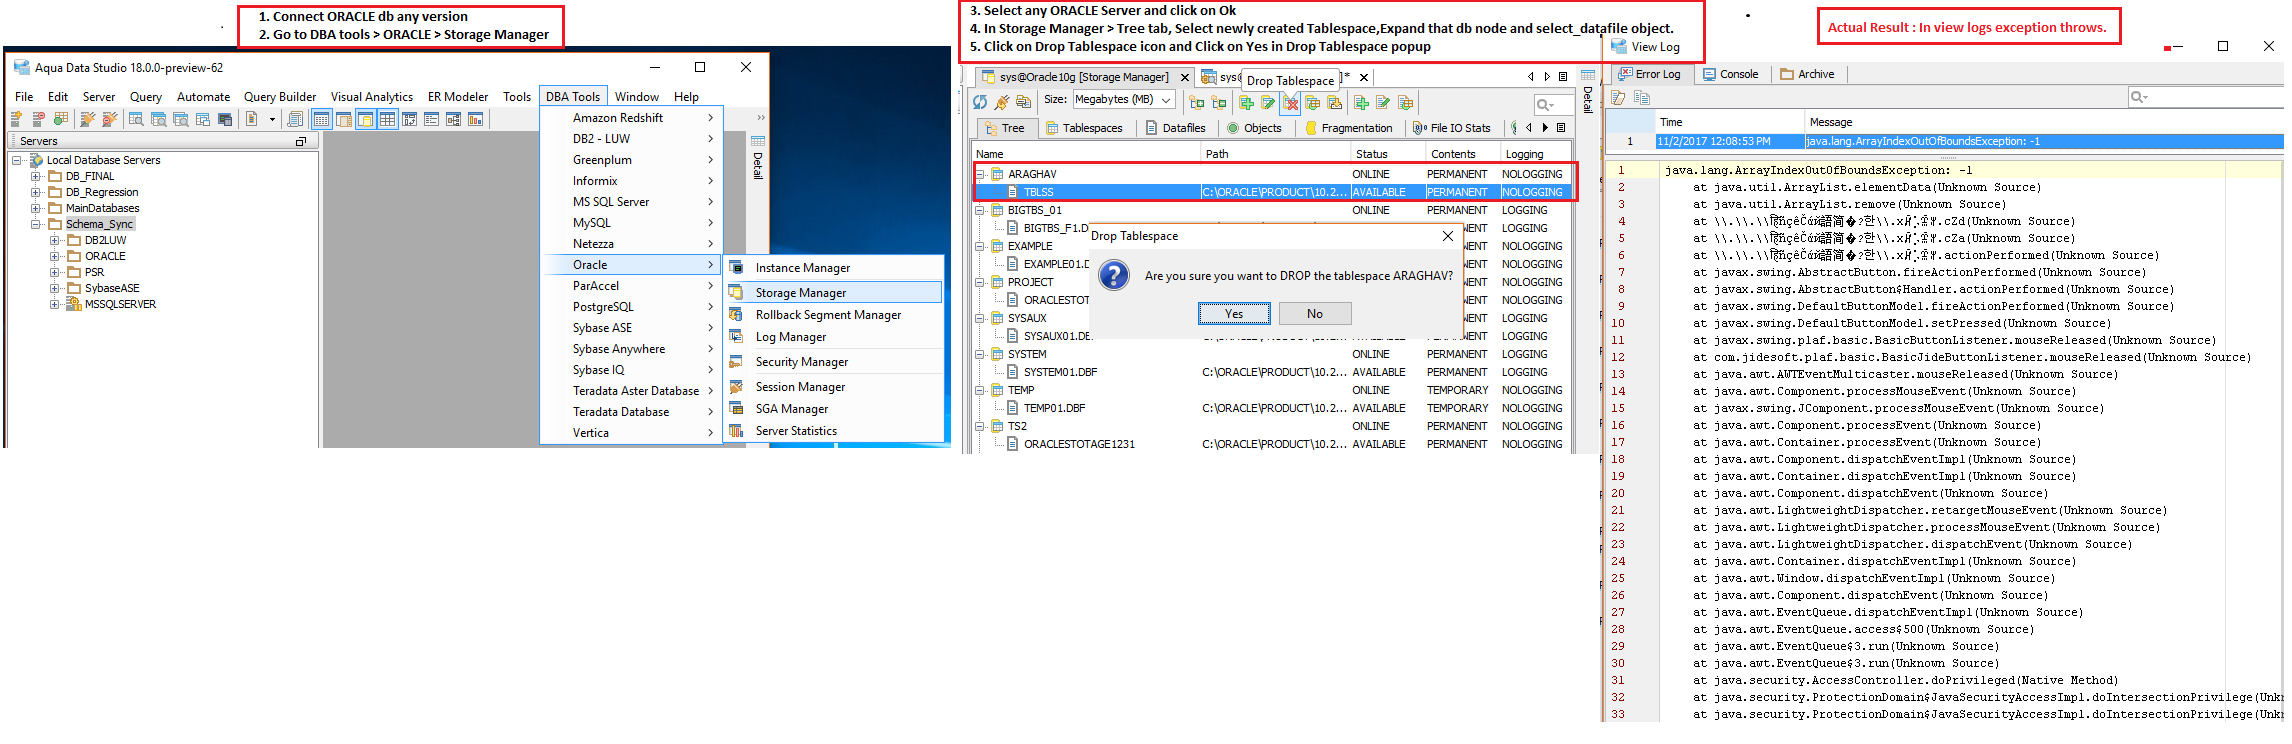Switch to the Tablespaces tab
This screenshot has height=744, width=2292.
pos(1084,128)
